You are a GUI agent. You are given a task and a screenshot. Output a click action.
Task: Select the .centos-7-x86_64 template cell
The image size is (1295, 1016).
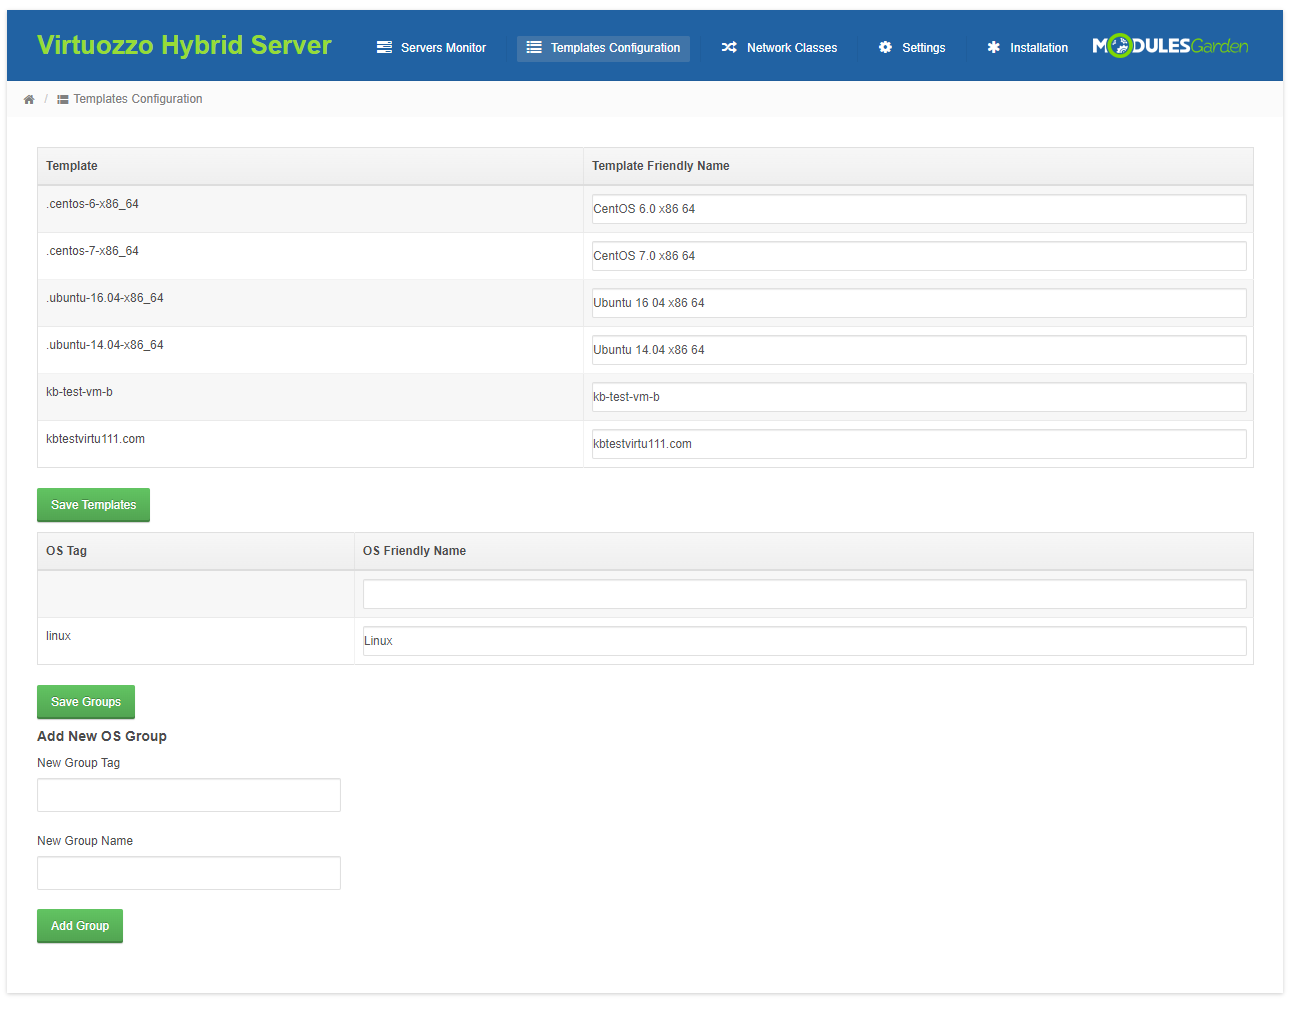[x=310, y=256]
